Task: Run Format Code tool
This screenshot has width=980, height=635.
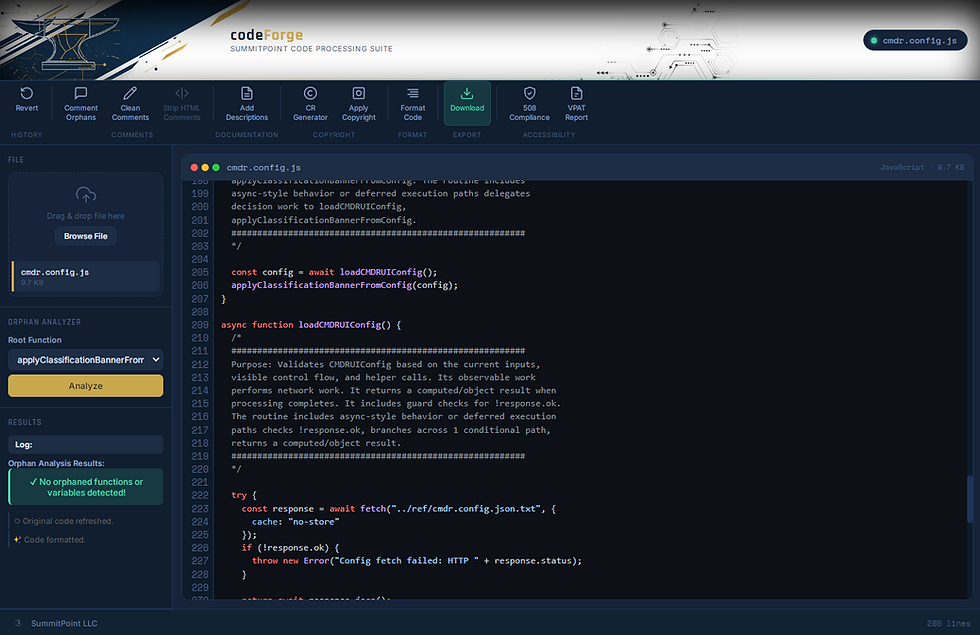Action: click(x=412, y=103)
